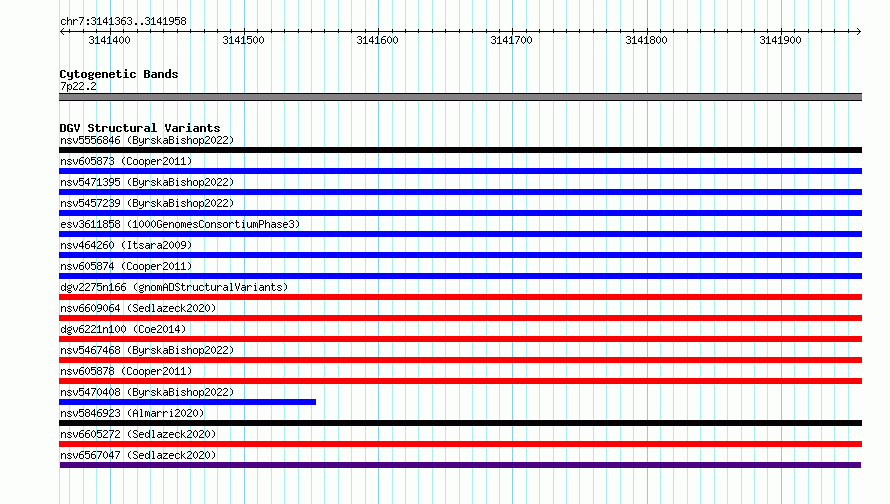Click the red nsv605878 variant bar
This screenshot has height=504, width=890.
click(460, 381)
